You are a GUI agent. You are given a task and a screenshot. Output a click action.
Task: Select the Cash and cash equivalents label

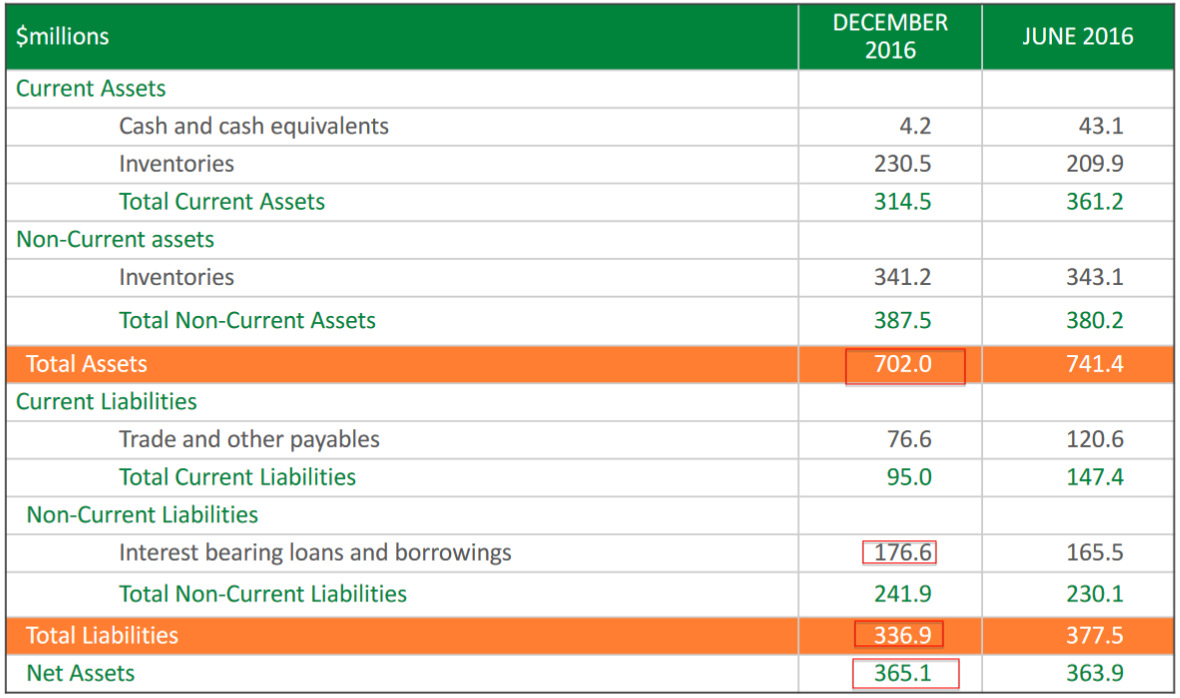tap(254, 126)
